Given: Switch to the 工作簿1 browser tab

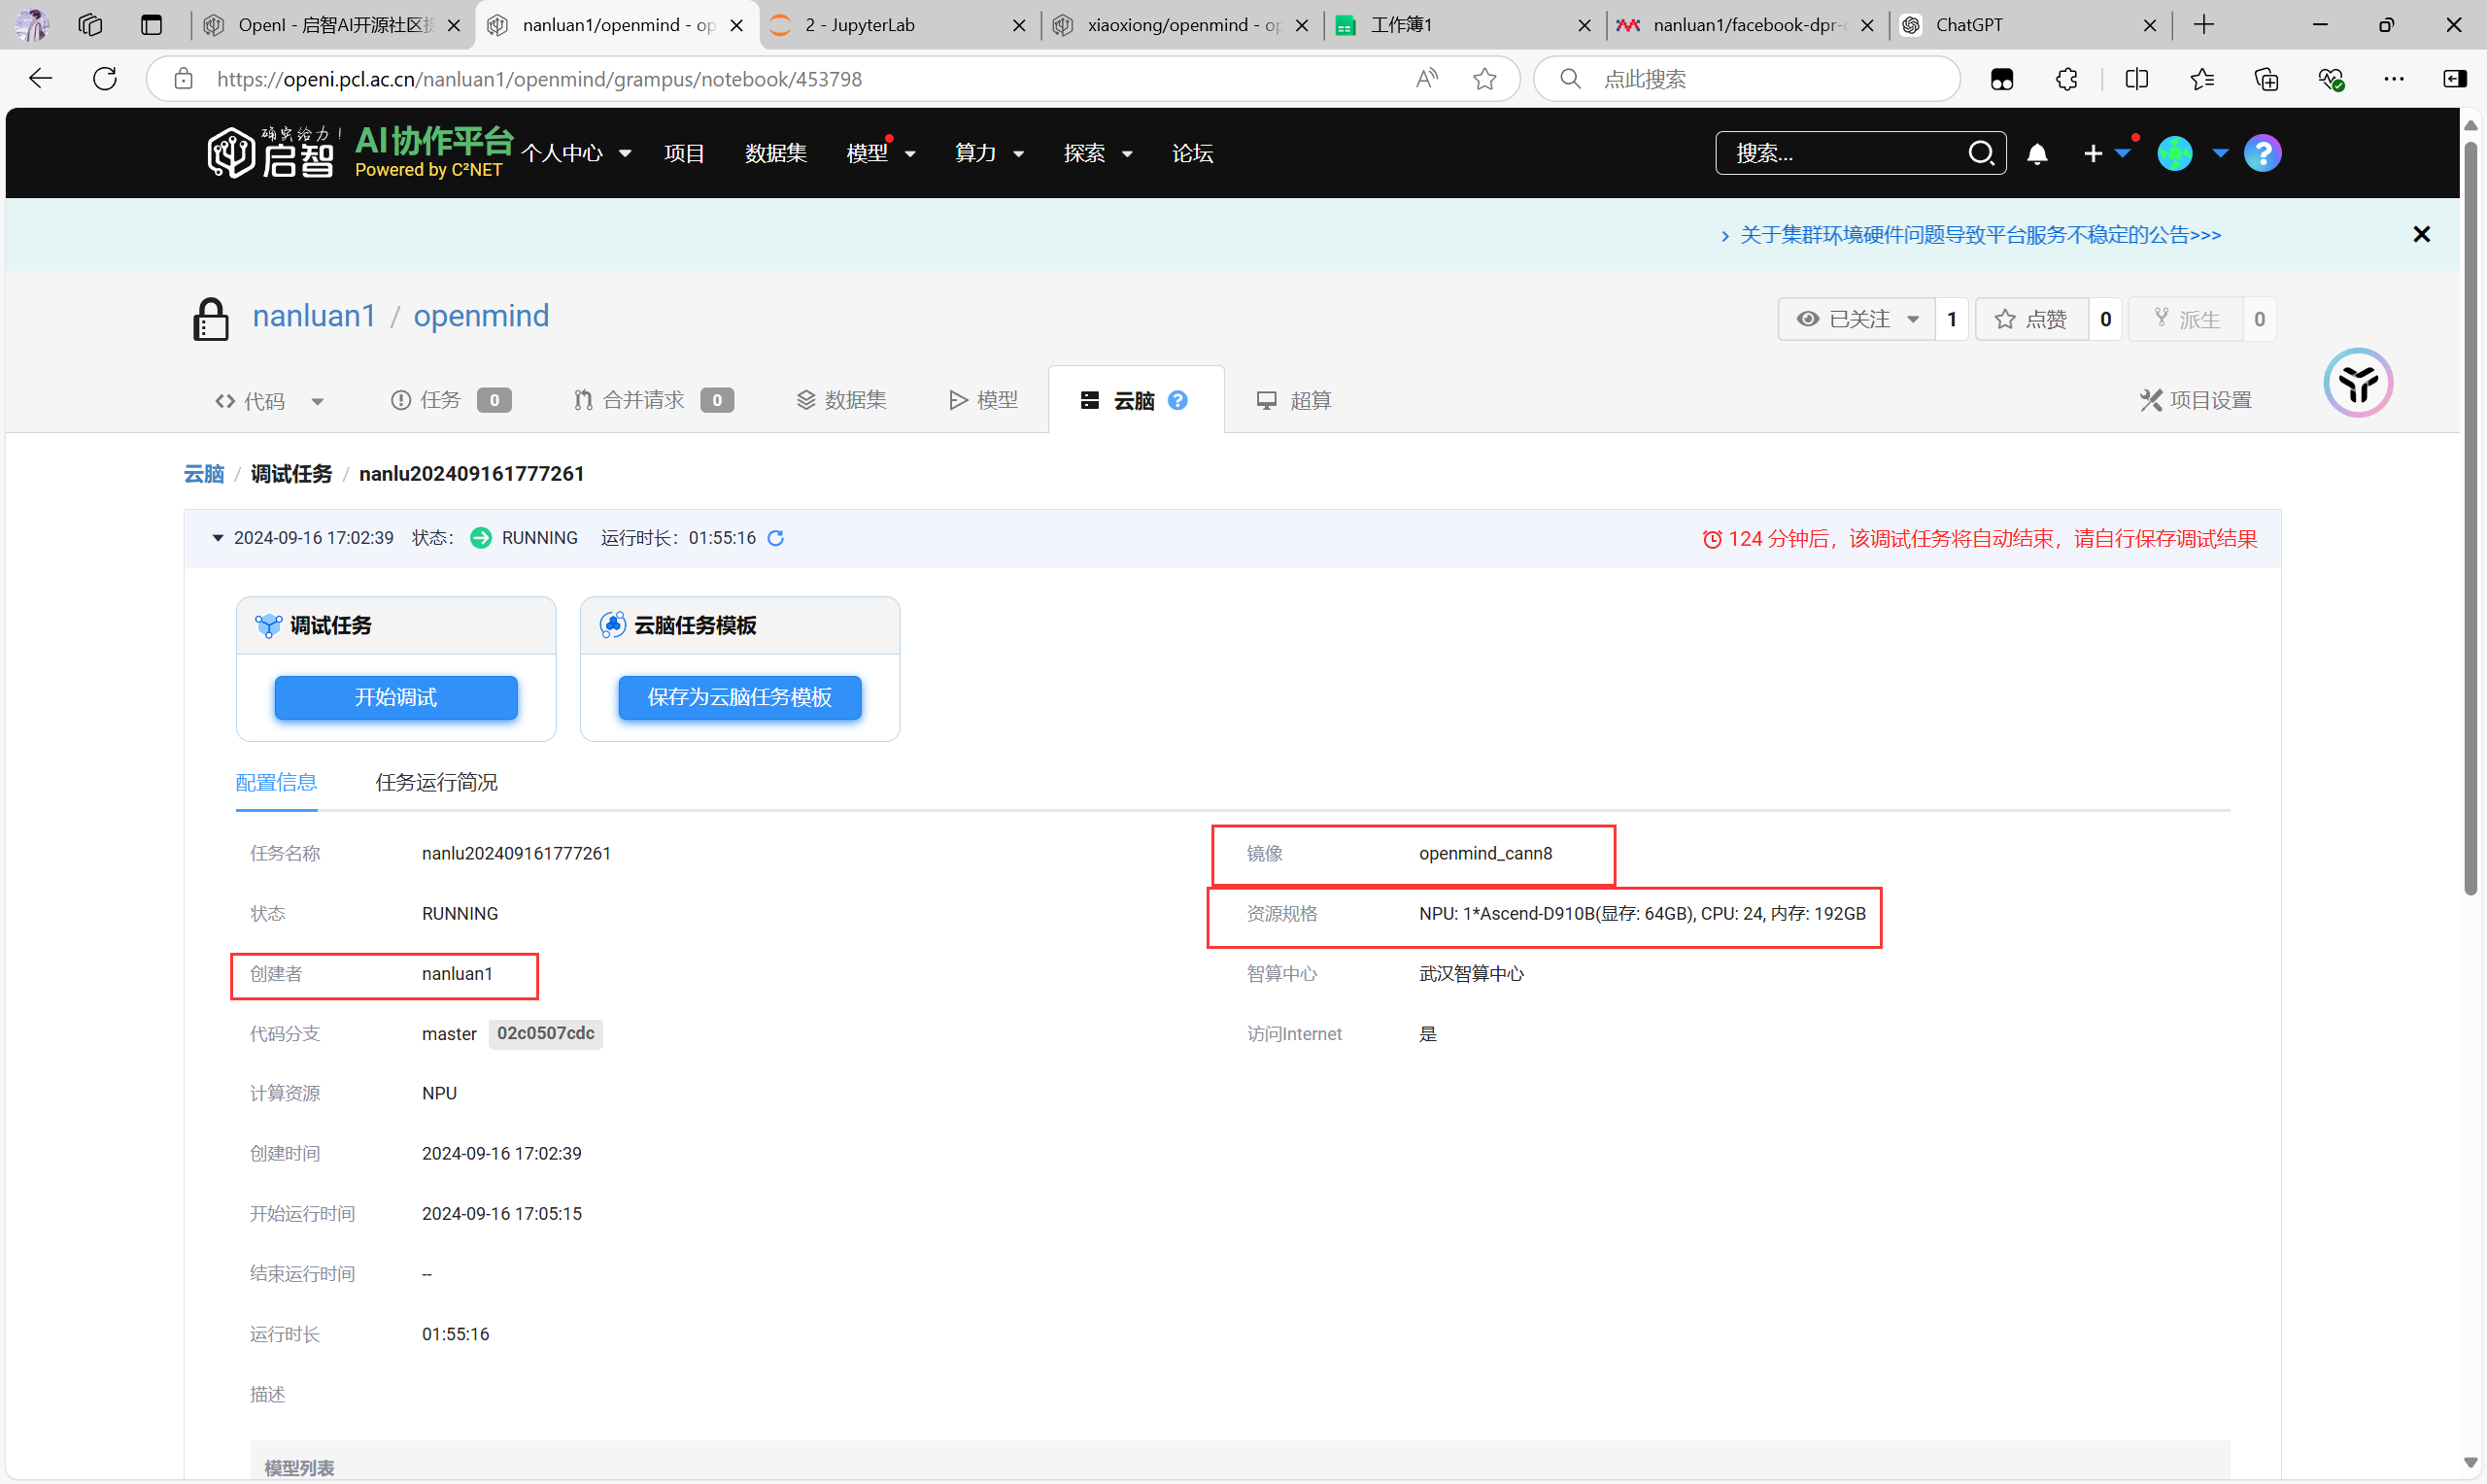Looking at the screenshot, I should tap(1464, 25).
